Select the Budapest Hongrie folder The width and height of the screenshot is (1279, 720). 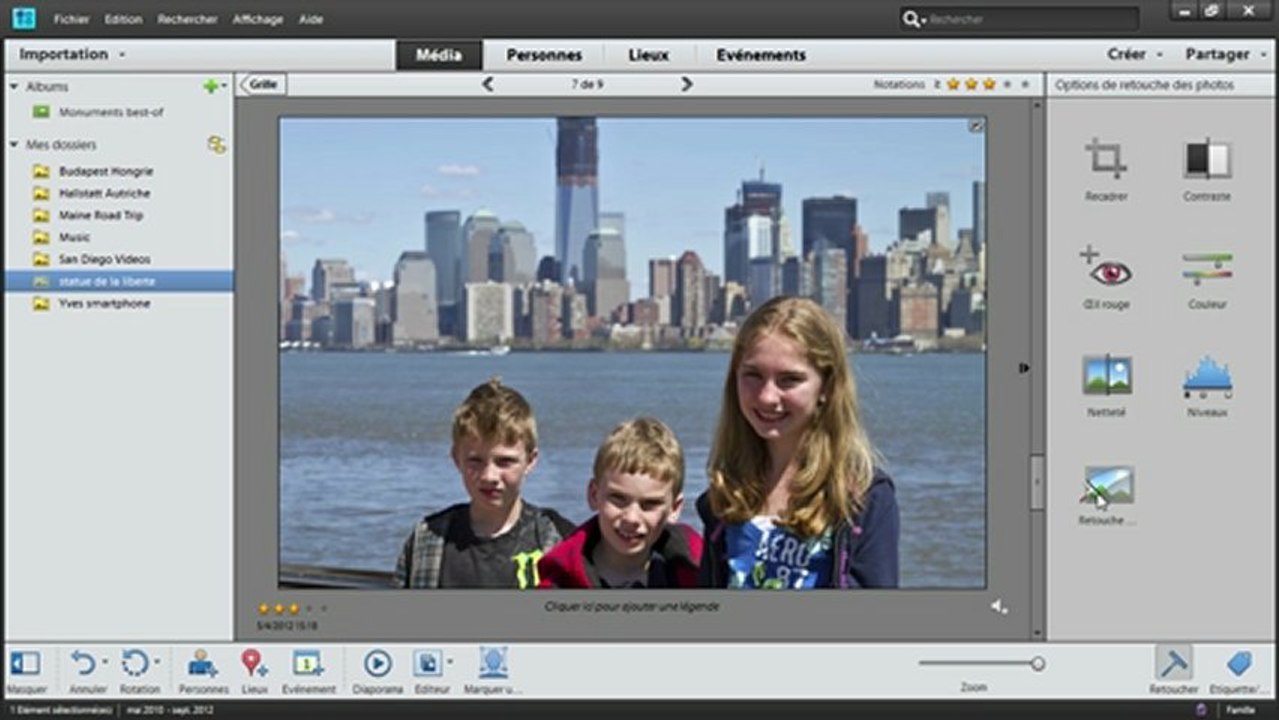point(105,171)
